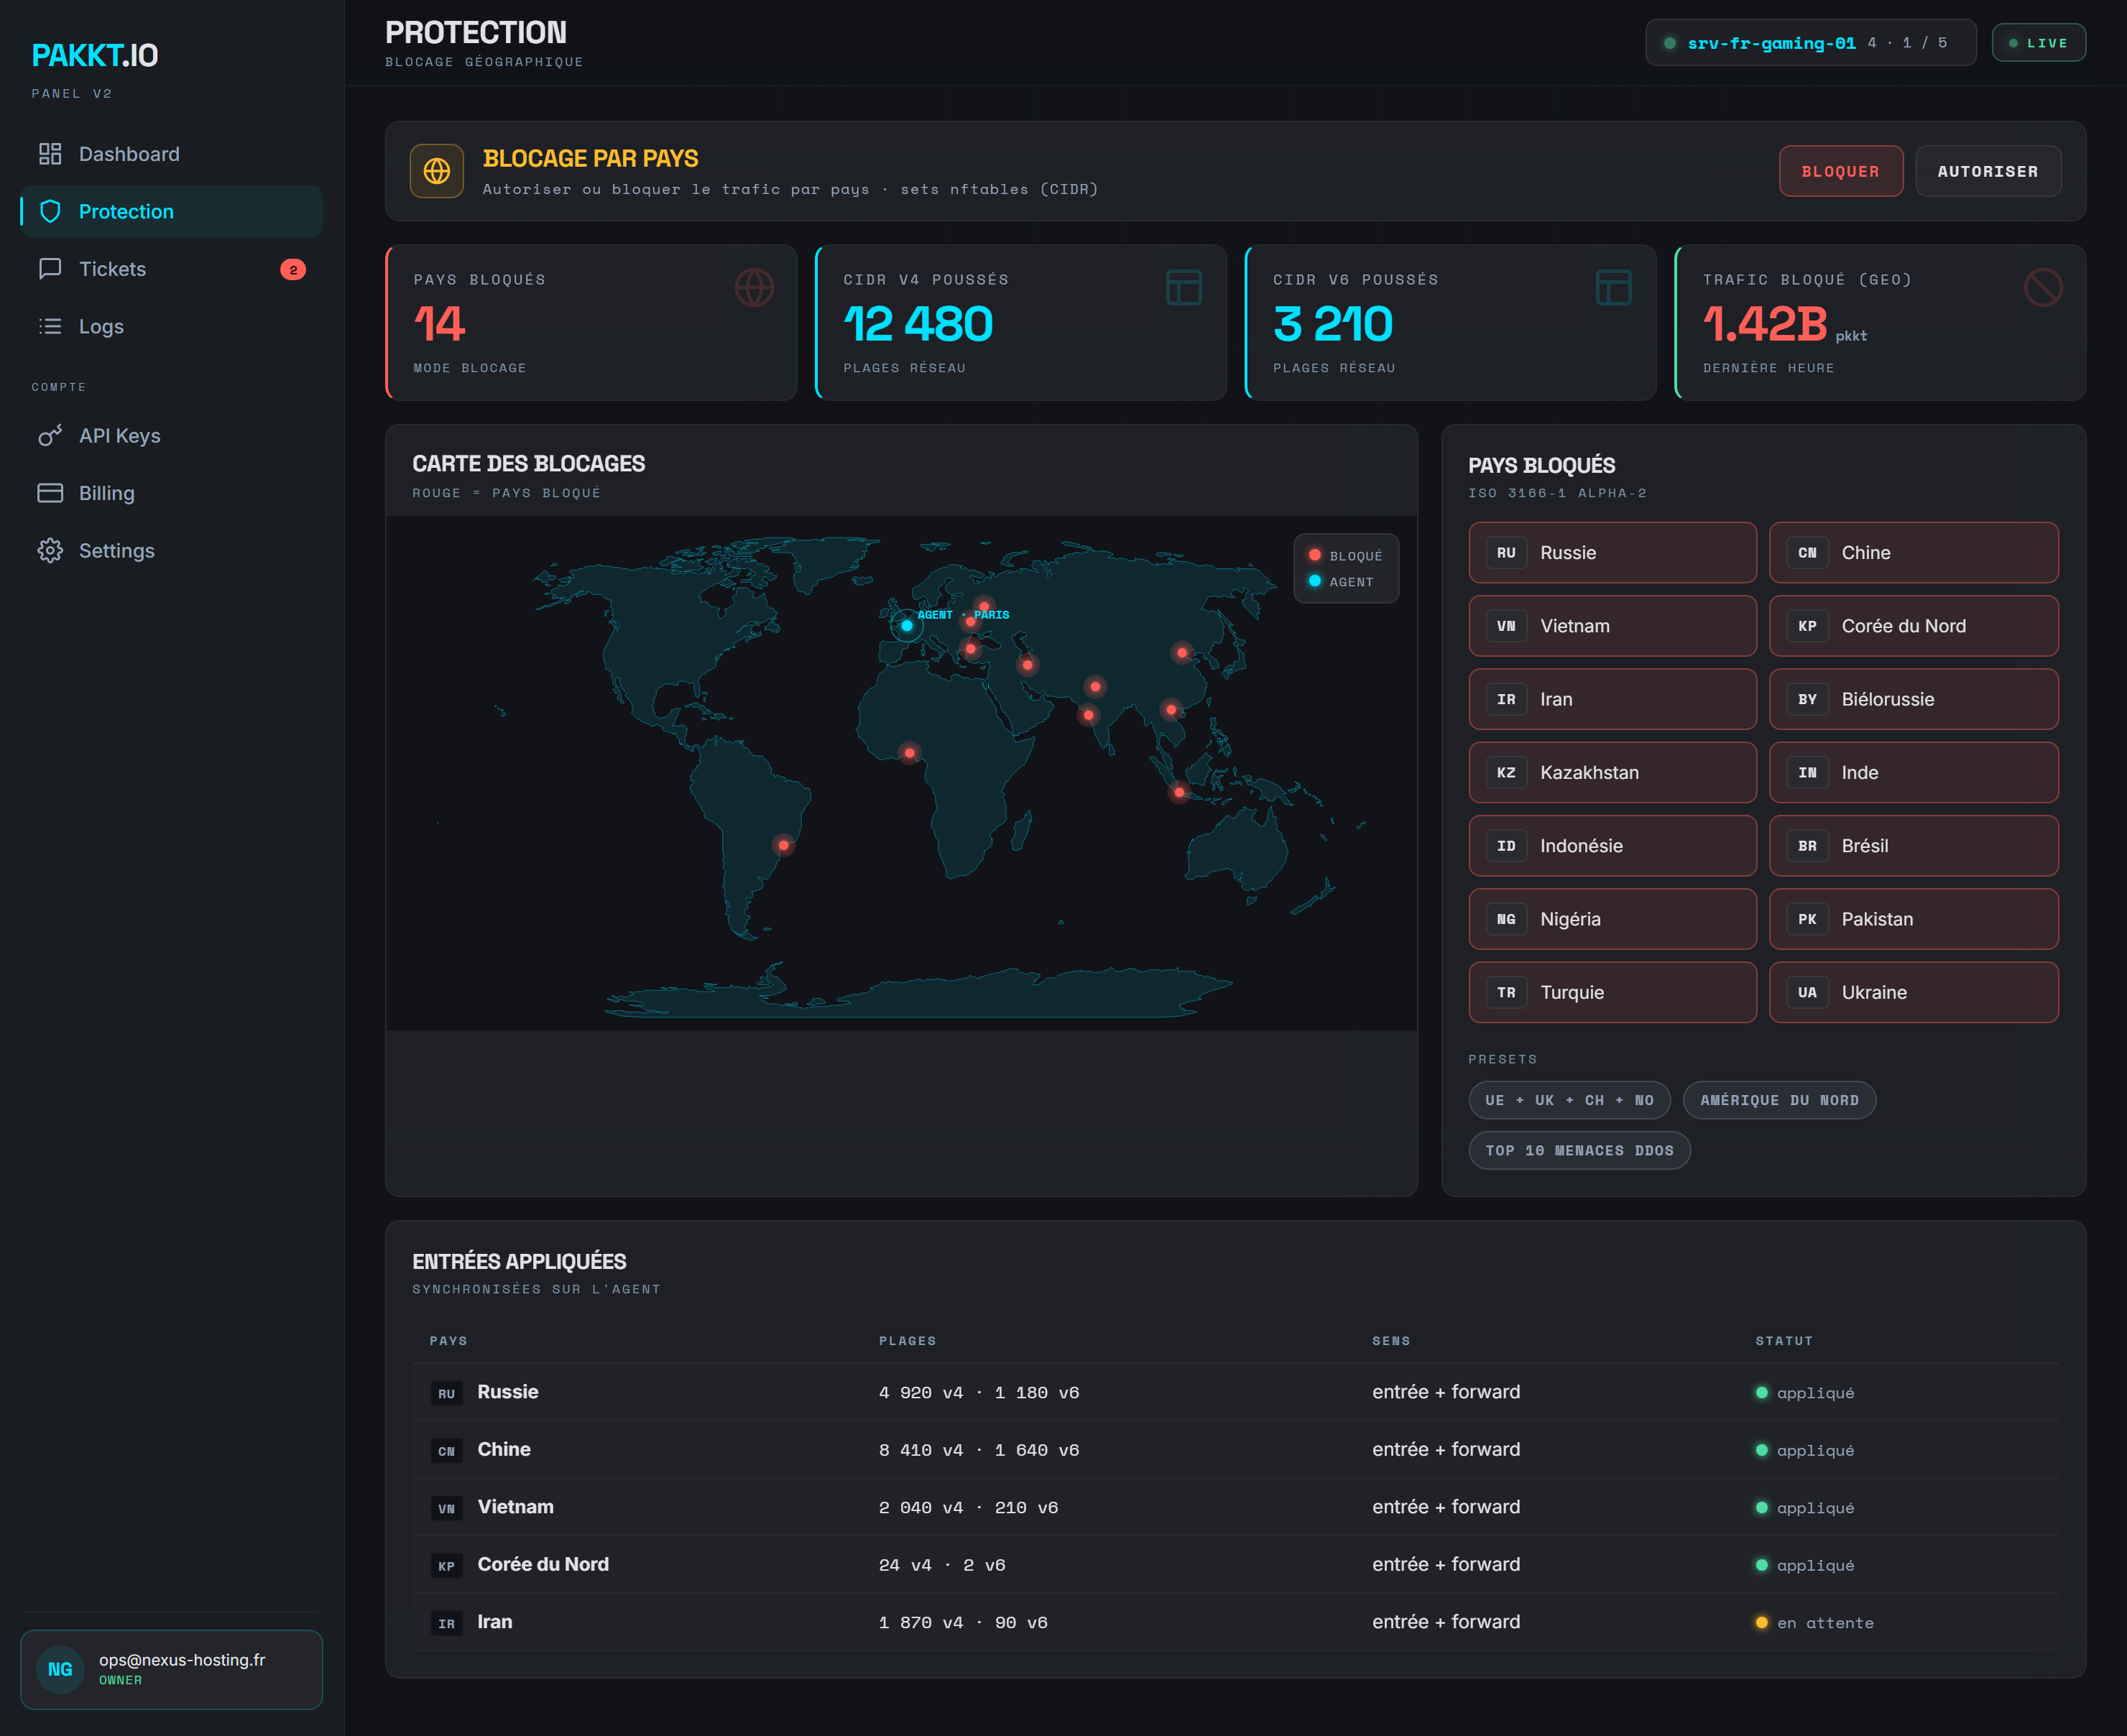Click the API Keys key icon
The height and width of the screenshot is (1736, 2127).
(x=50, y=436)
